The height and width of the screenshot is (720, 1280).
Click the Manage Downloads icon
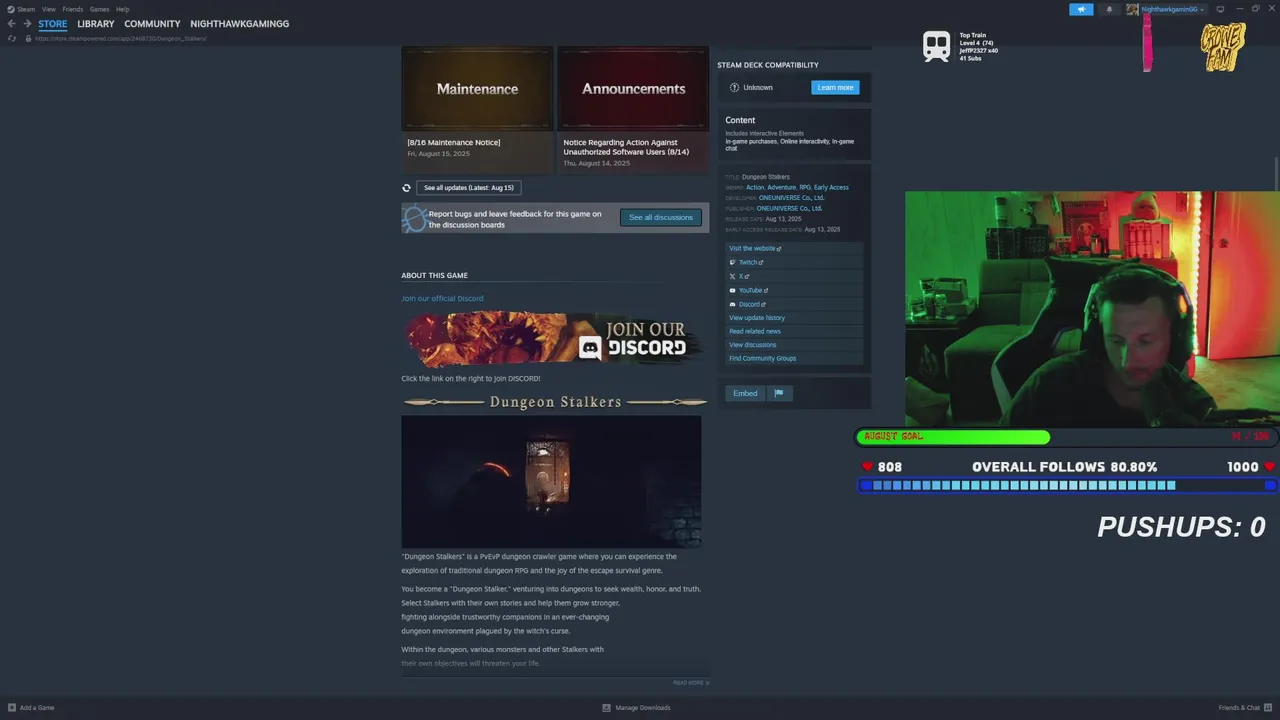606,708
